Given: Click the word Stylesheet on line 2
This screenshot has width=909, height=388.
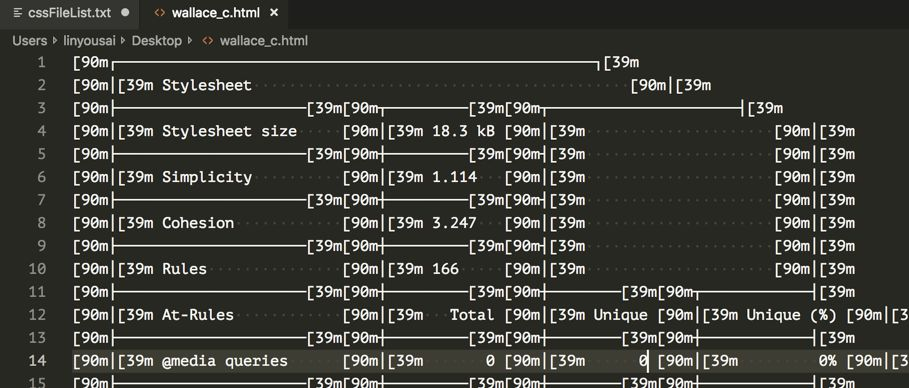Looking at the screenshot, I should tap(207, 85).
